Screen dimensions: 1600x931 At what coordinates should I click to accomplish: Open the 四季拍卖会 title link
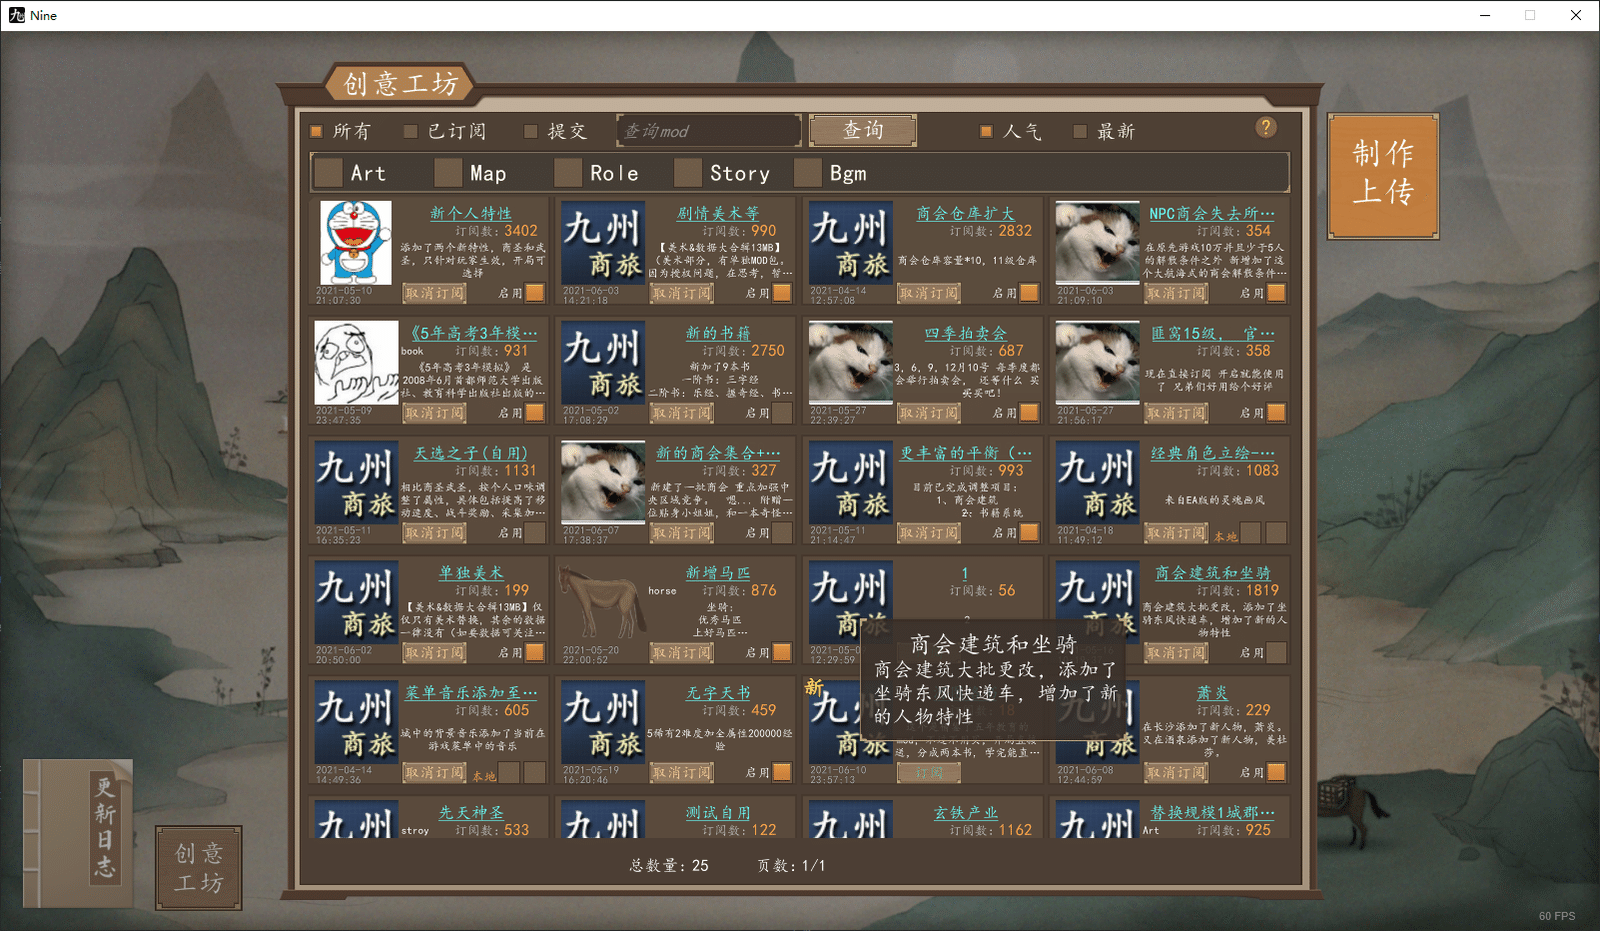965,333
